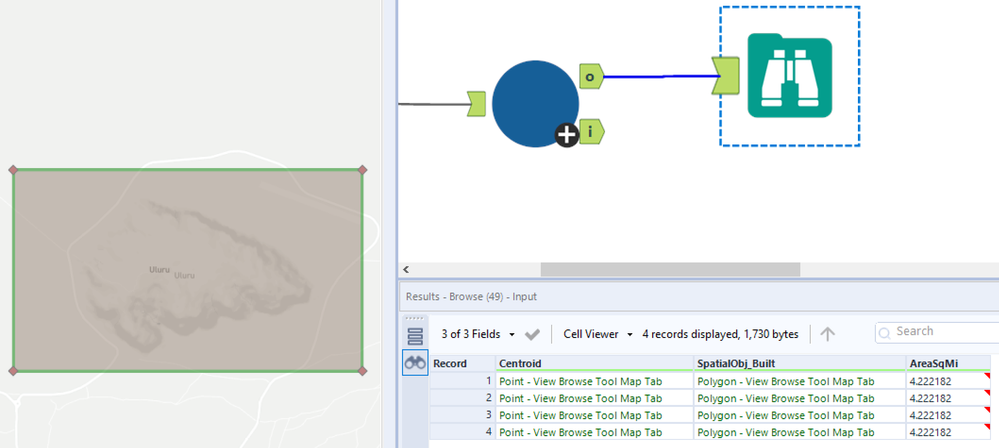The height and width of the screenshot is (448, 999).
Task: Click the SpatialObj_Built column header
Action: (x=800, y=364)
